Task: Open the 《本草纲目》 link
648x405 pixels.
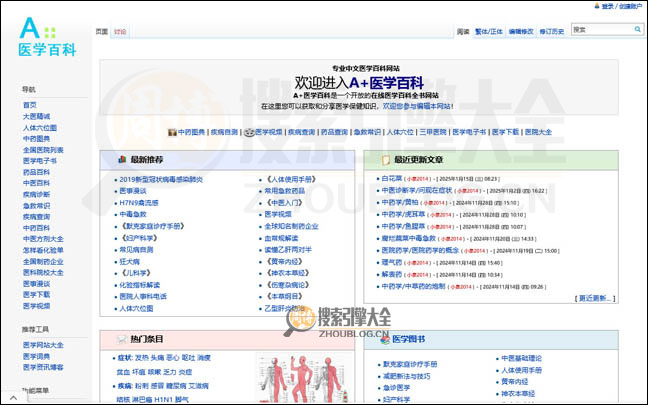Action: coord(284,296)
